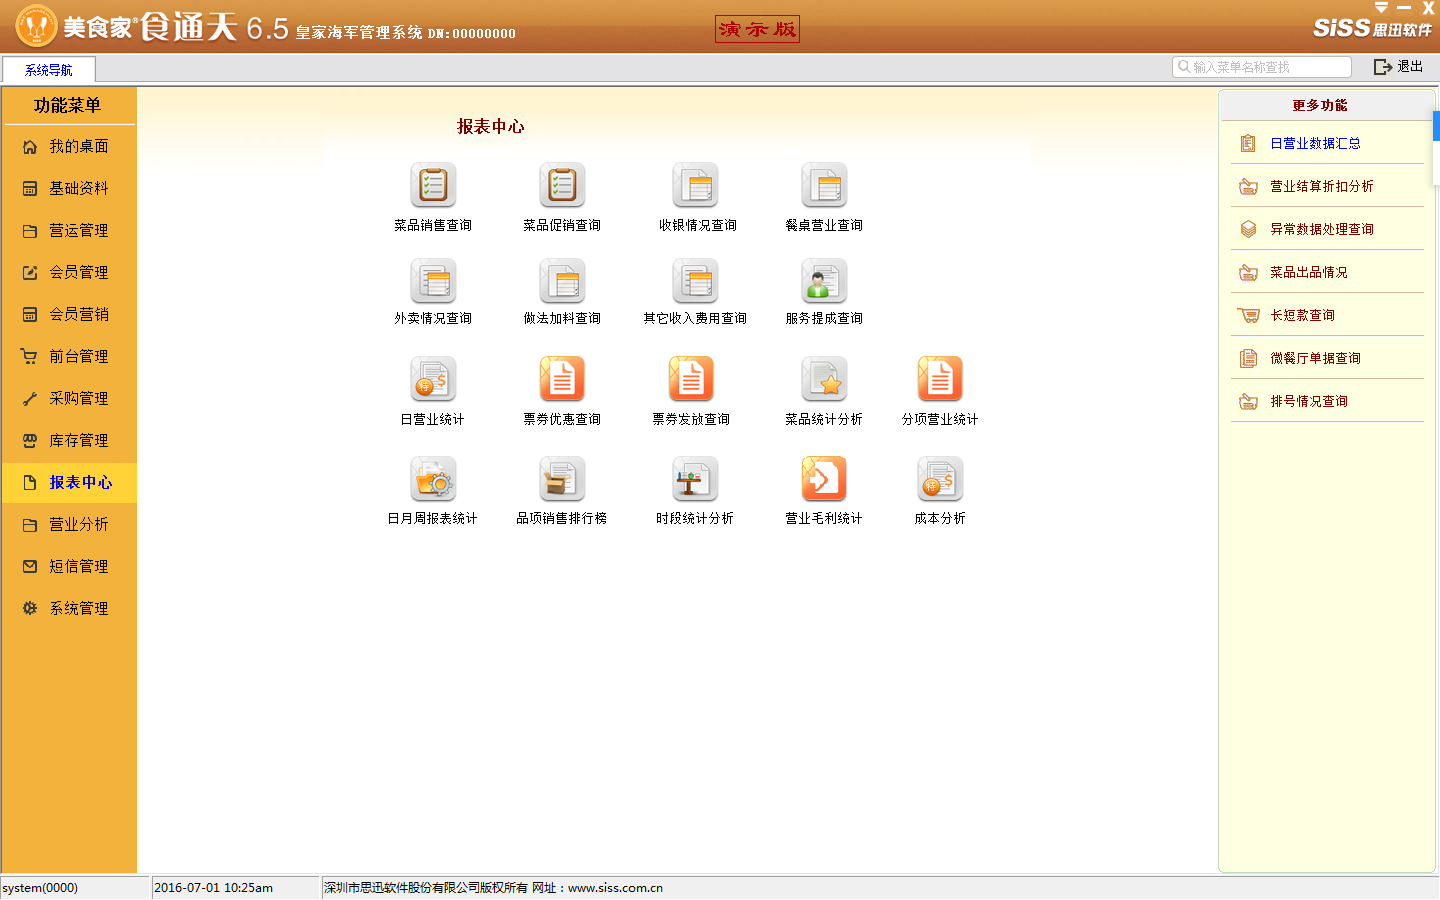Viewport: 1440px width, 900px height.
Task: Open the 菜品销售查询 report icon
Action: [x=433, y=186]
